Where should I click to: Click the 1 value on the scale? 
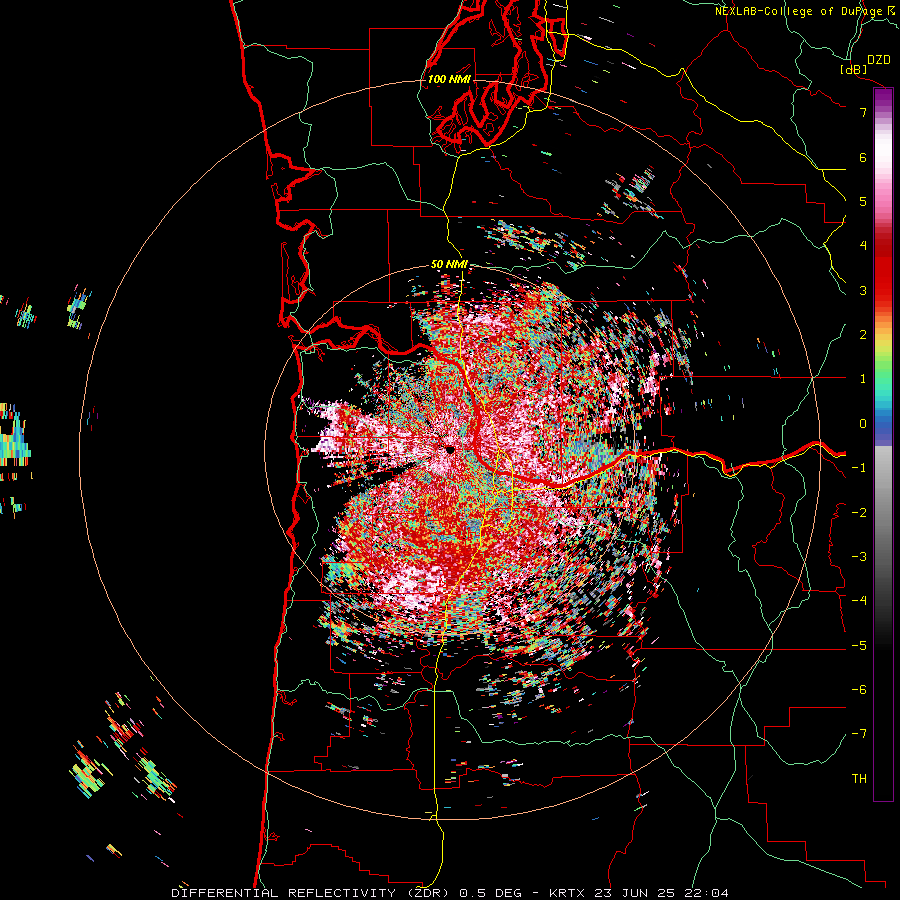pyautogui.click(x=863, y=379)
